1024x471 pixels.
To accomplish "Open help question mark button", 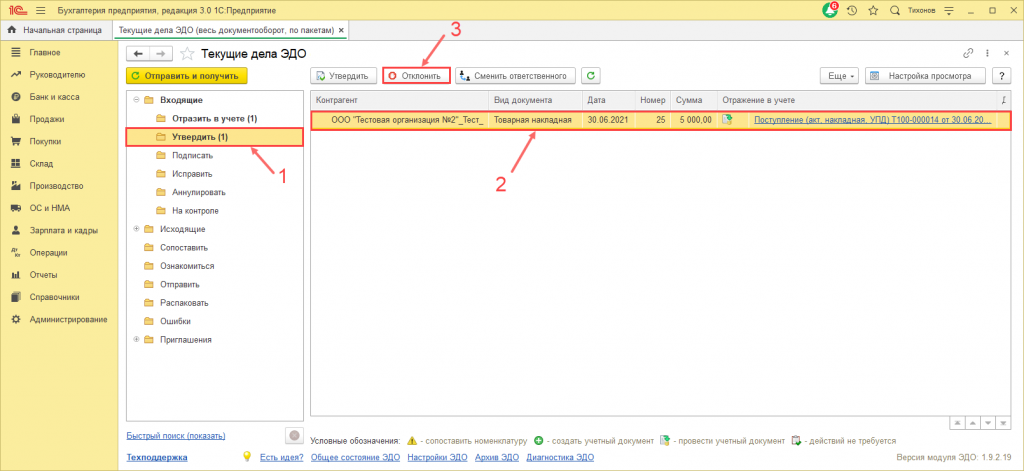I will (x=1002, y=76).
